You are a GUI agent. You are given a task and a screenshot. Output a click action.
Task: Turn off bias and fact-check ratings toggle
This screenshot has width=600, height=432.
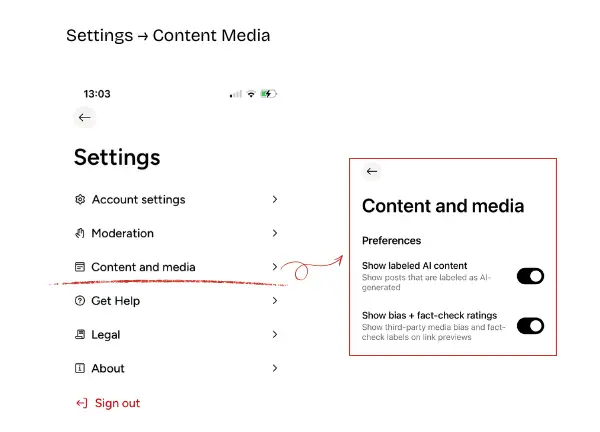point(530,325)
